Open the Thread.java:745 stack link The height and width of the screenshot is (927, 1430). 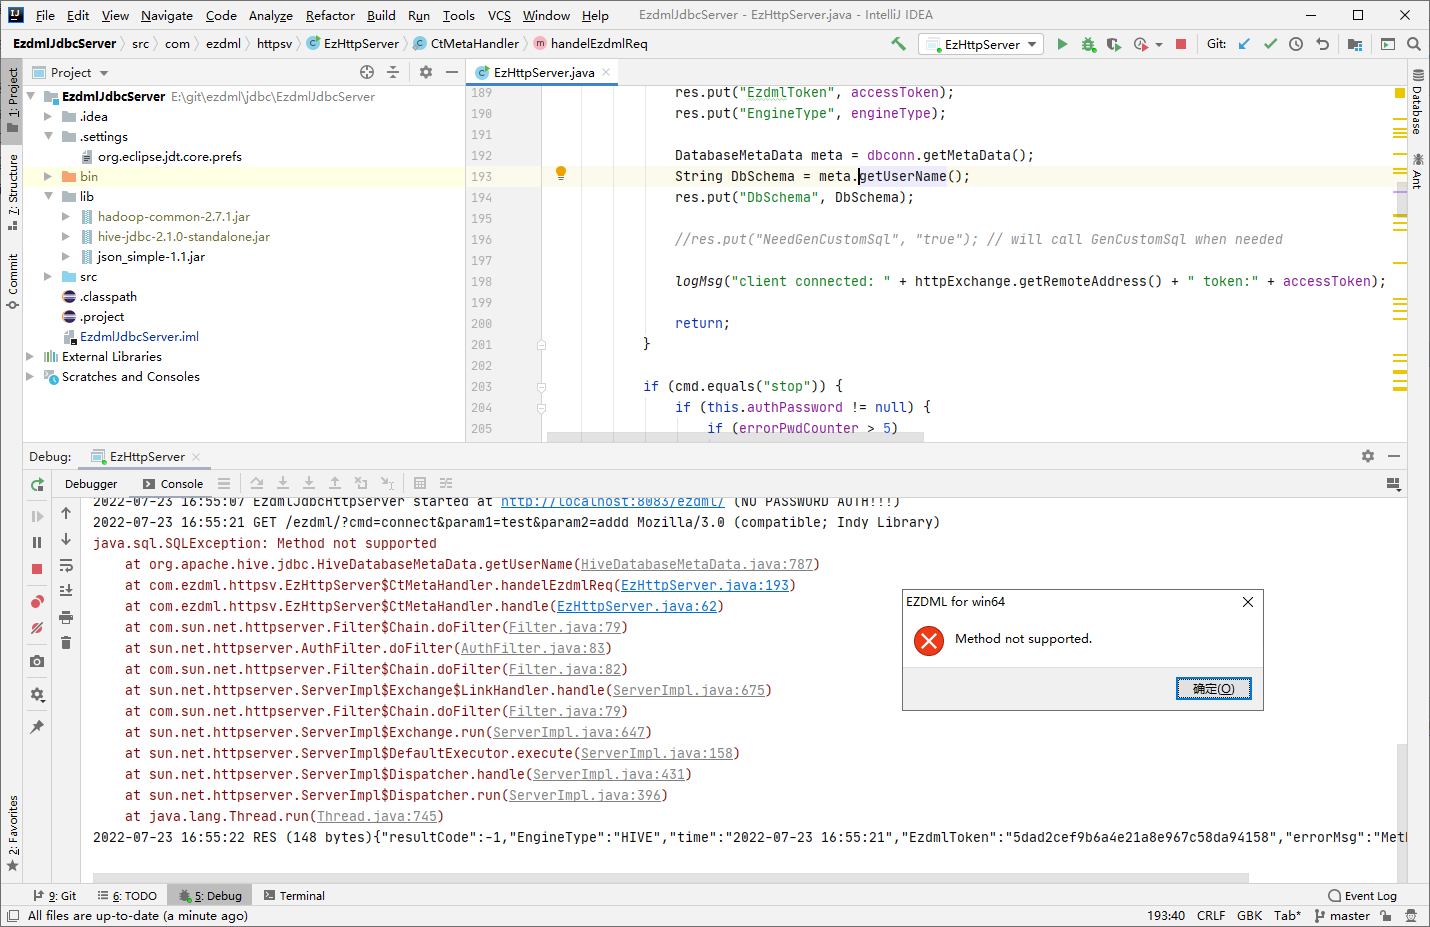click(x=377, y=817)
